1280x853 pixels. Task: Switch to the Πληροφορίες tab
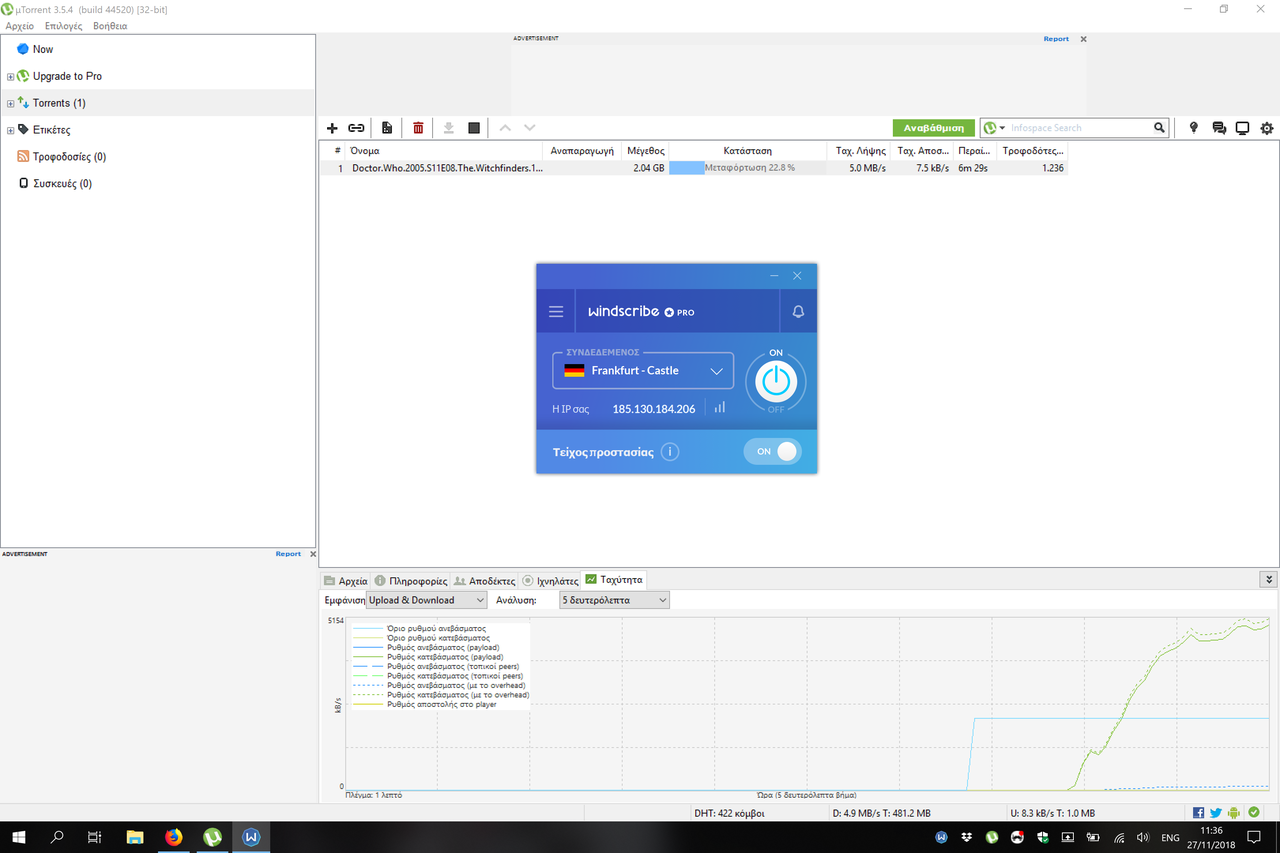coord(411,580)
